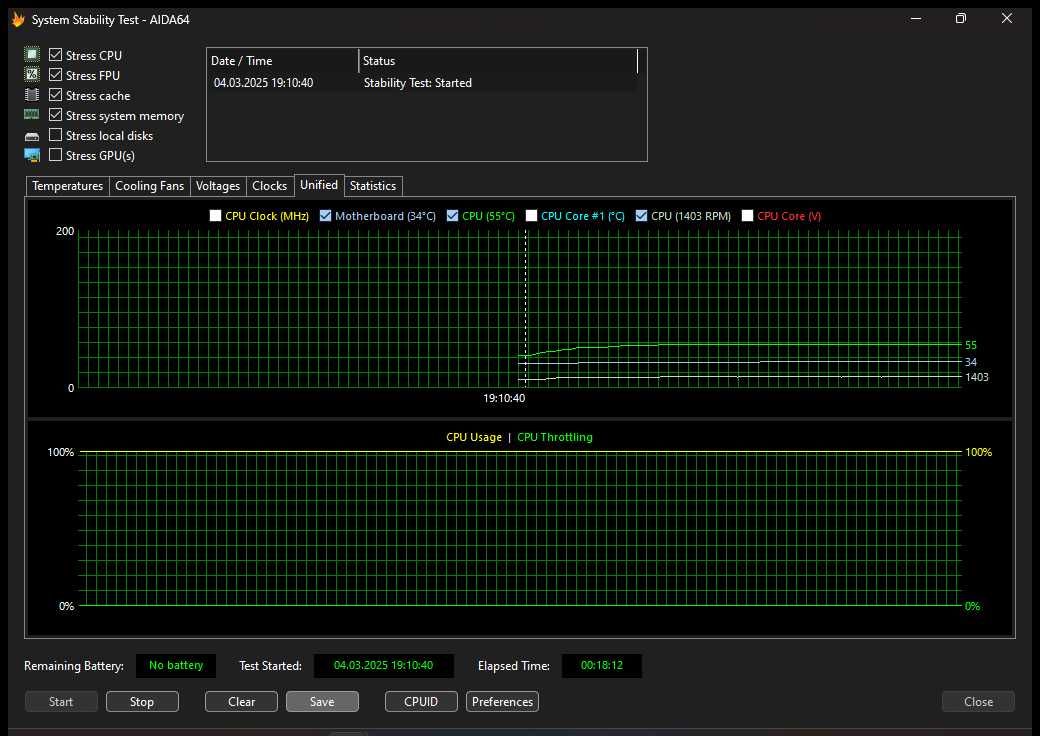
Task: Click the Stability Test: Started status text
Action: pos(418,83)
